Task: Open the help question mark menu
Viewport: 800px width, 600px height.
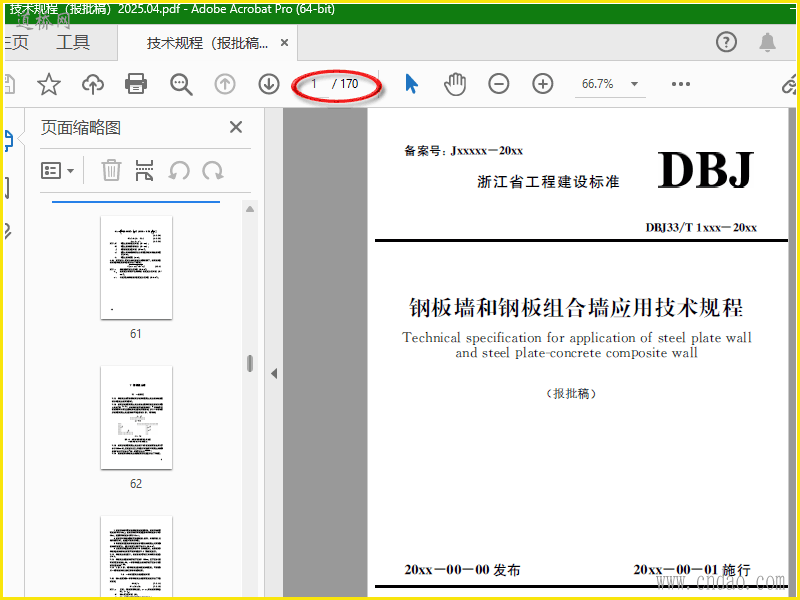Action: (726, 42)
